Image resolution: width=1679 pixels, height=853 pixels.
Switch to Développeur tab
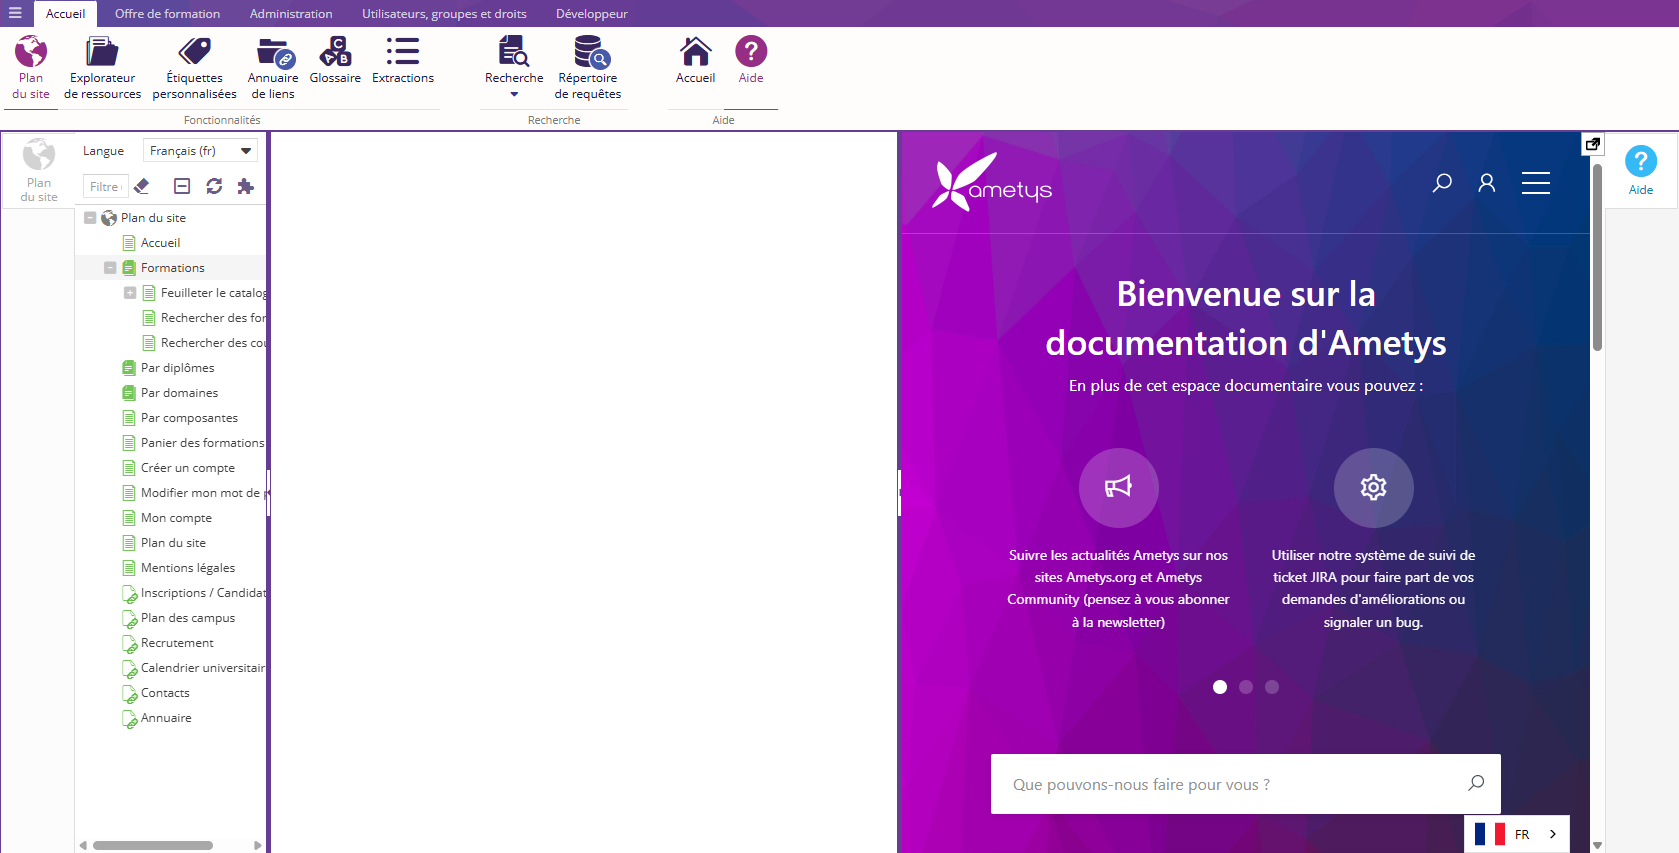pyautogui.click(x=592, y=14)
